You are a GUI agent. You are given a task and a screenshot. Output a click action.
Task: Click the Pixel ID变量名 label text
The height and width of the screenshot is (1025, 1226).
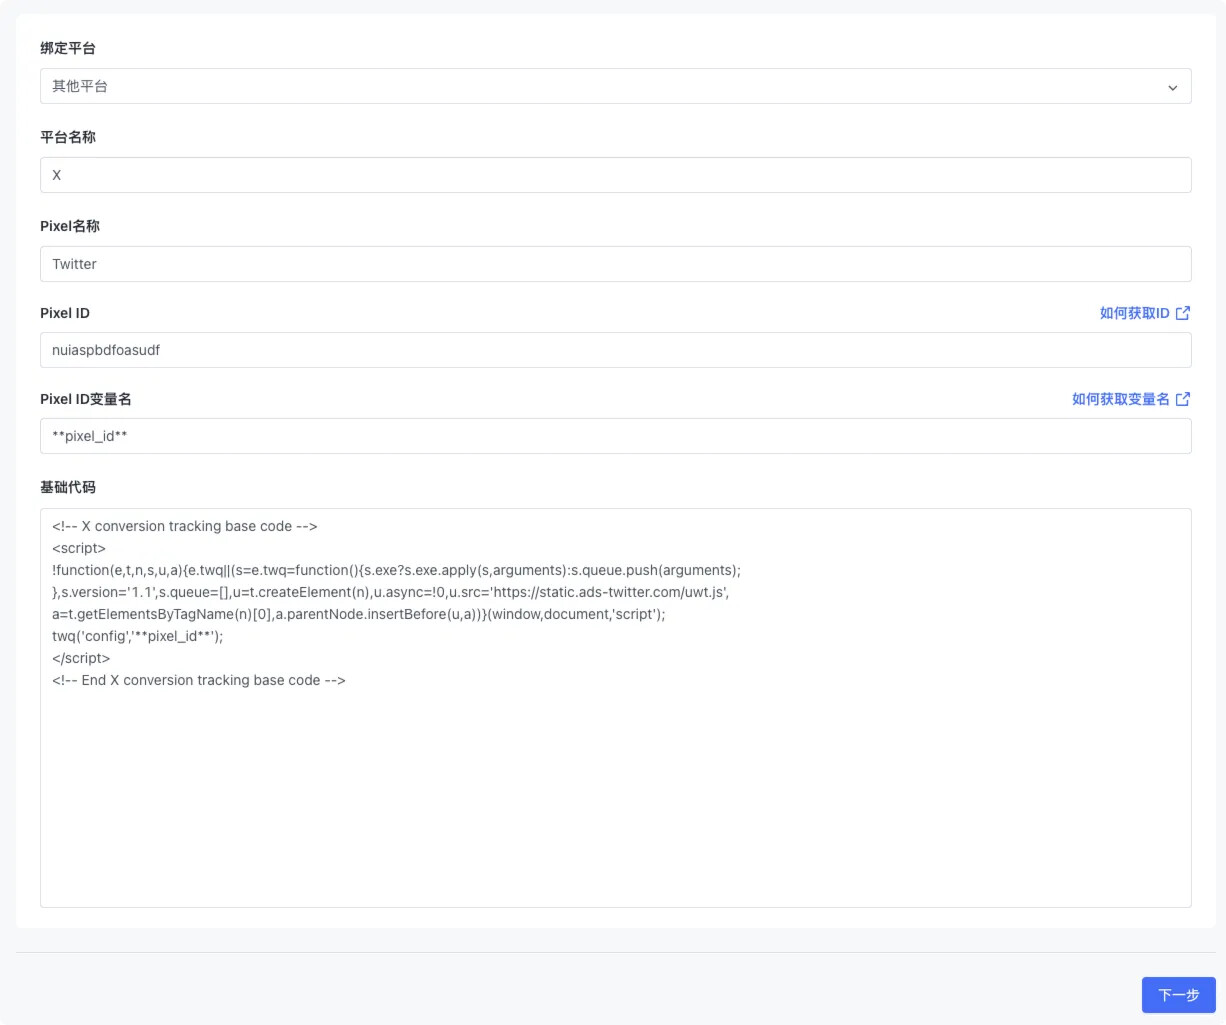[86, 399]
